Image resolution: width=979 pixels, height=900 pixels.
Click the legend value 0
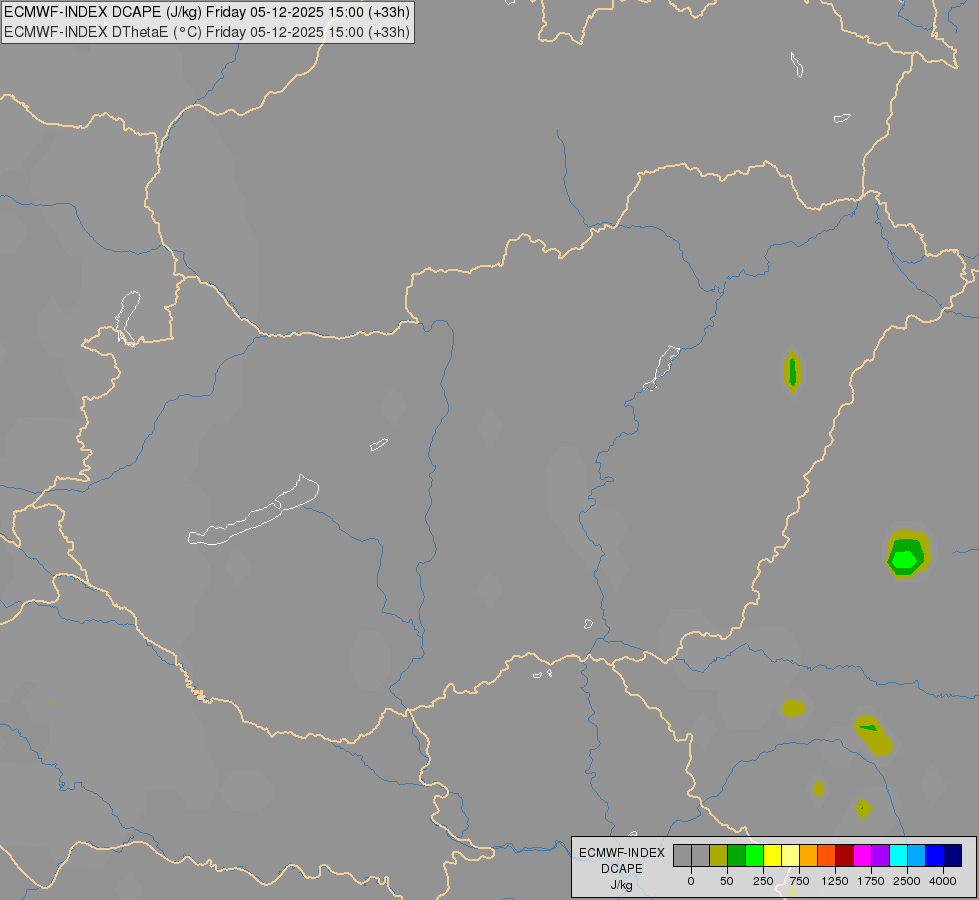tap(691, 881)
